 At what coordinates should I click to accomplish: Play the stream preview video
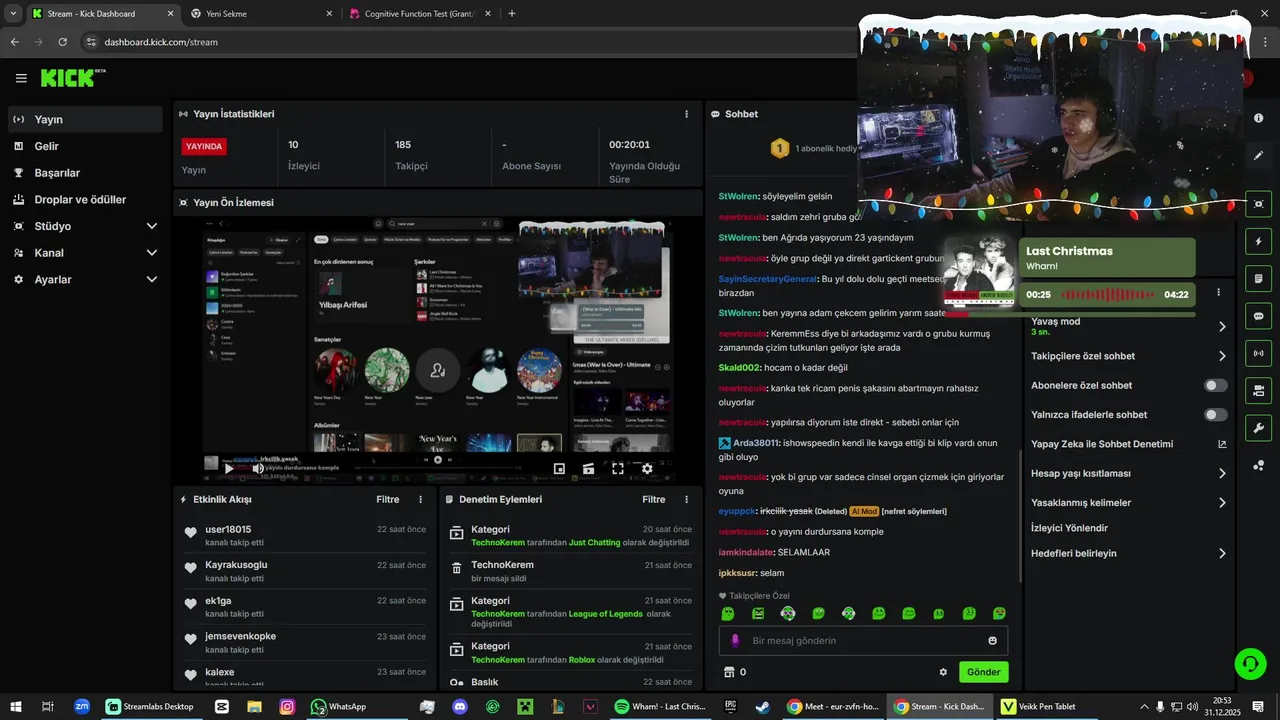[229, 468]
